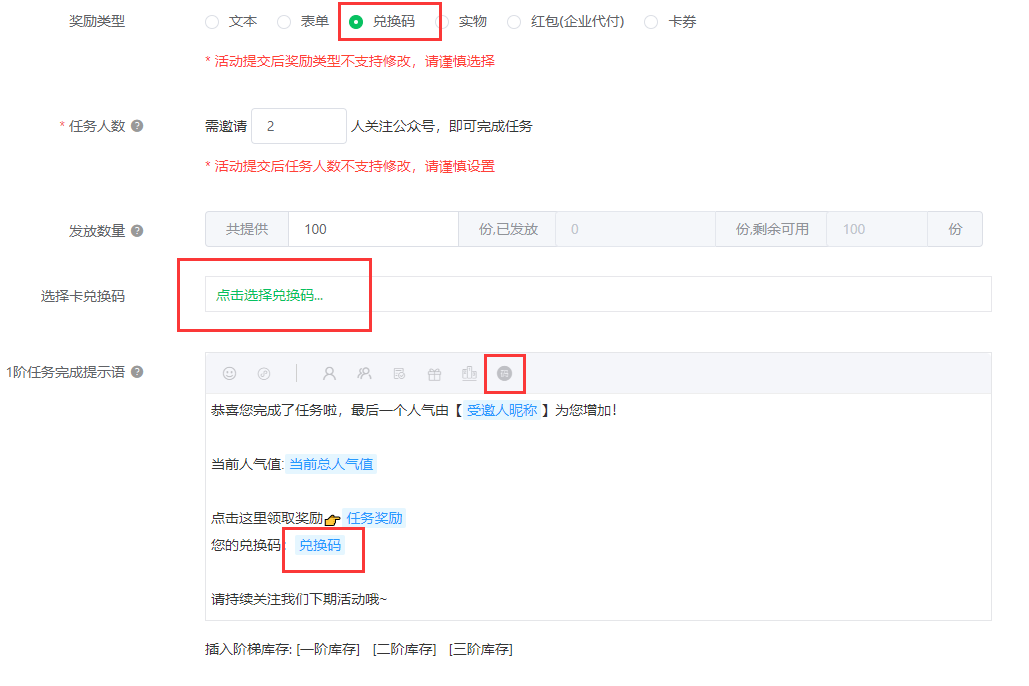Choose 实物 as the reward type

(x=444, y=20)
